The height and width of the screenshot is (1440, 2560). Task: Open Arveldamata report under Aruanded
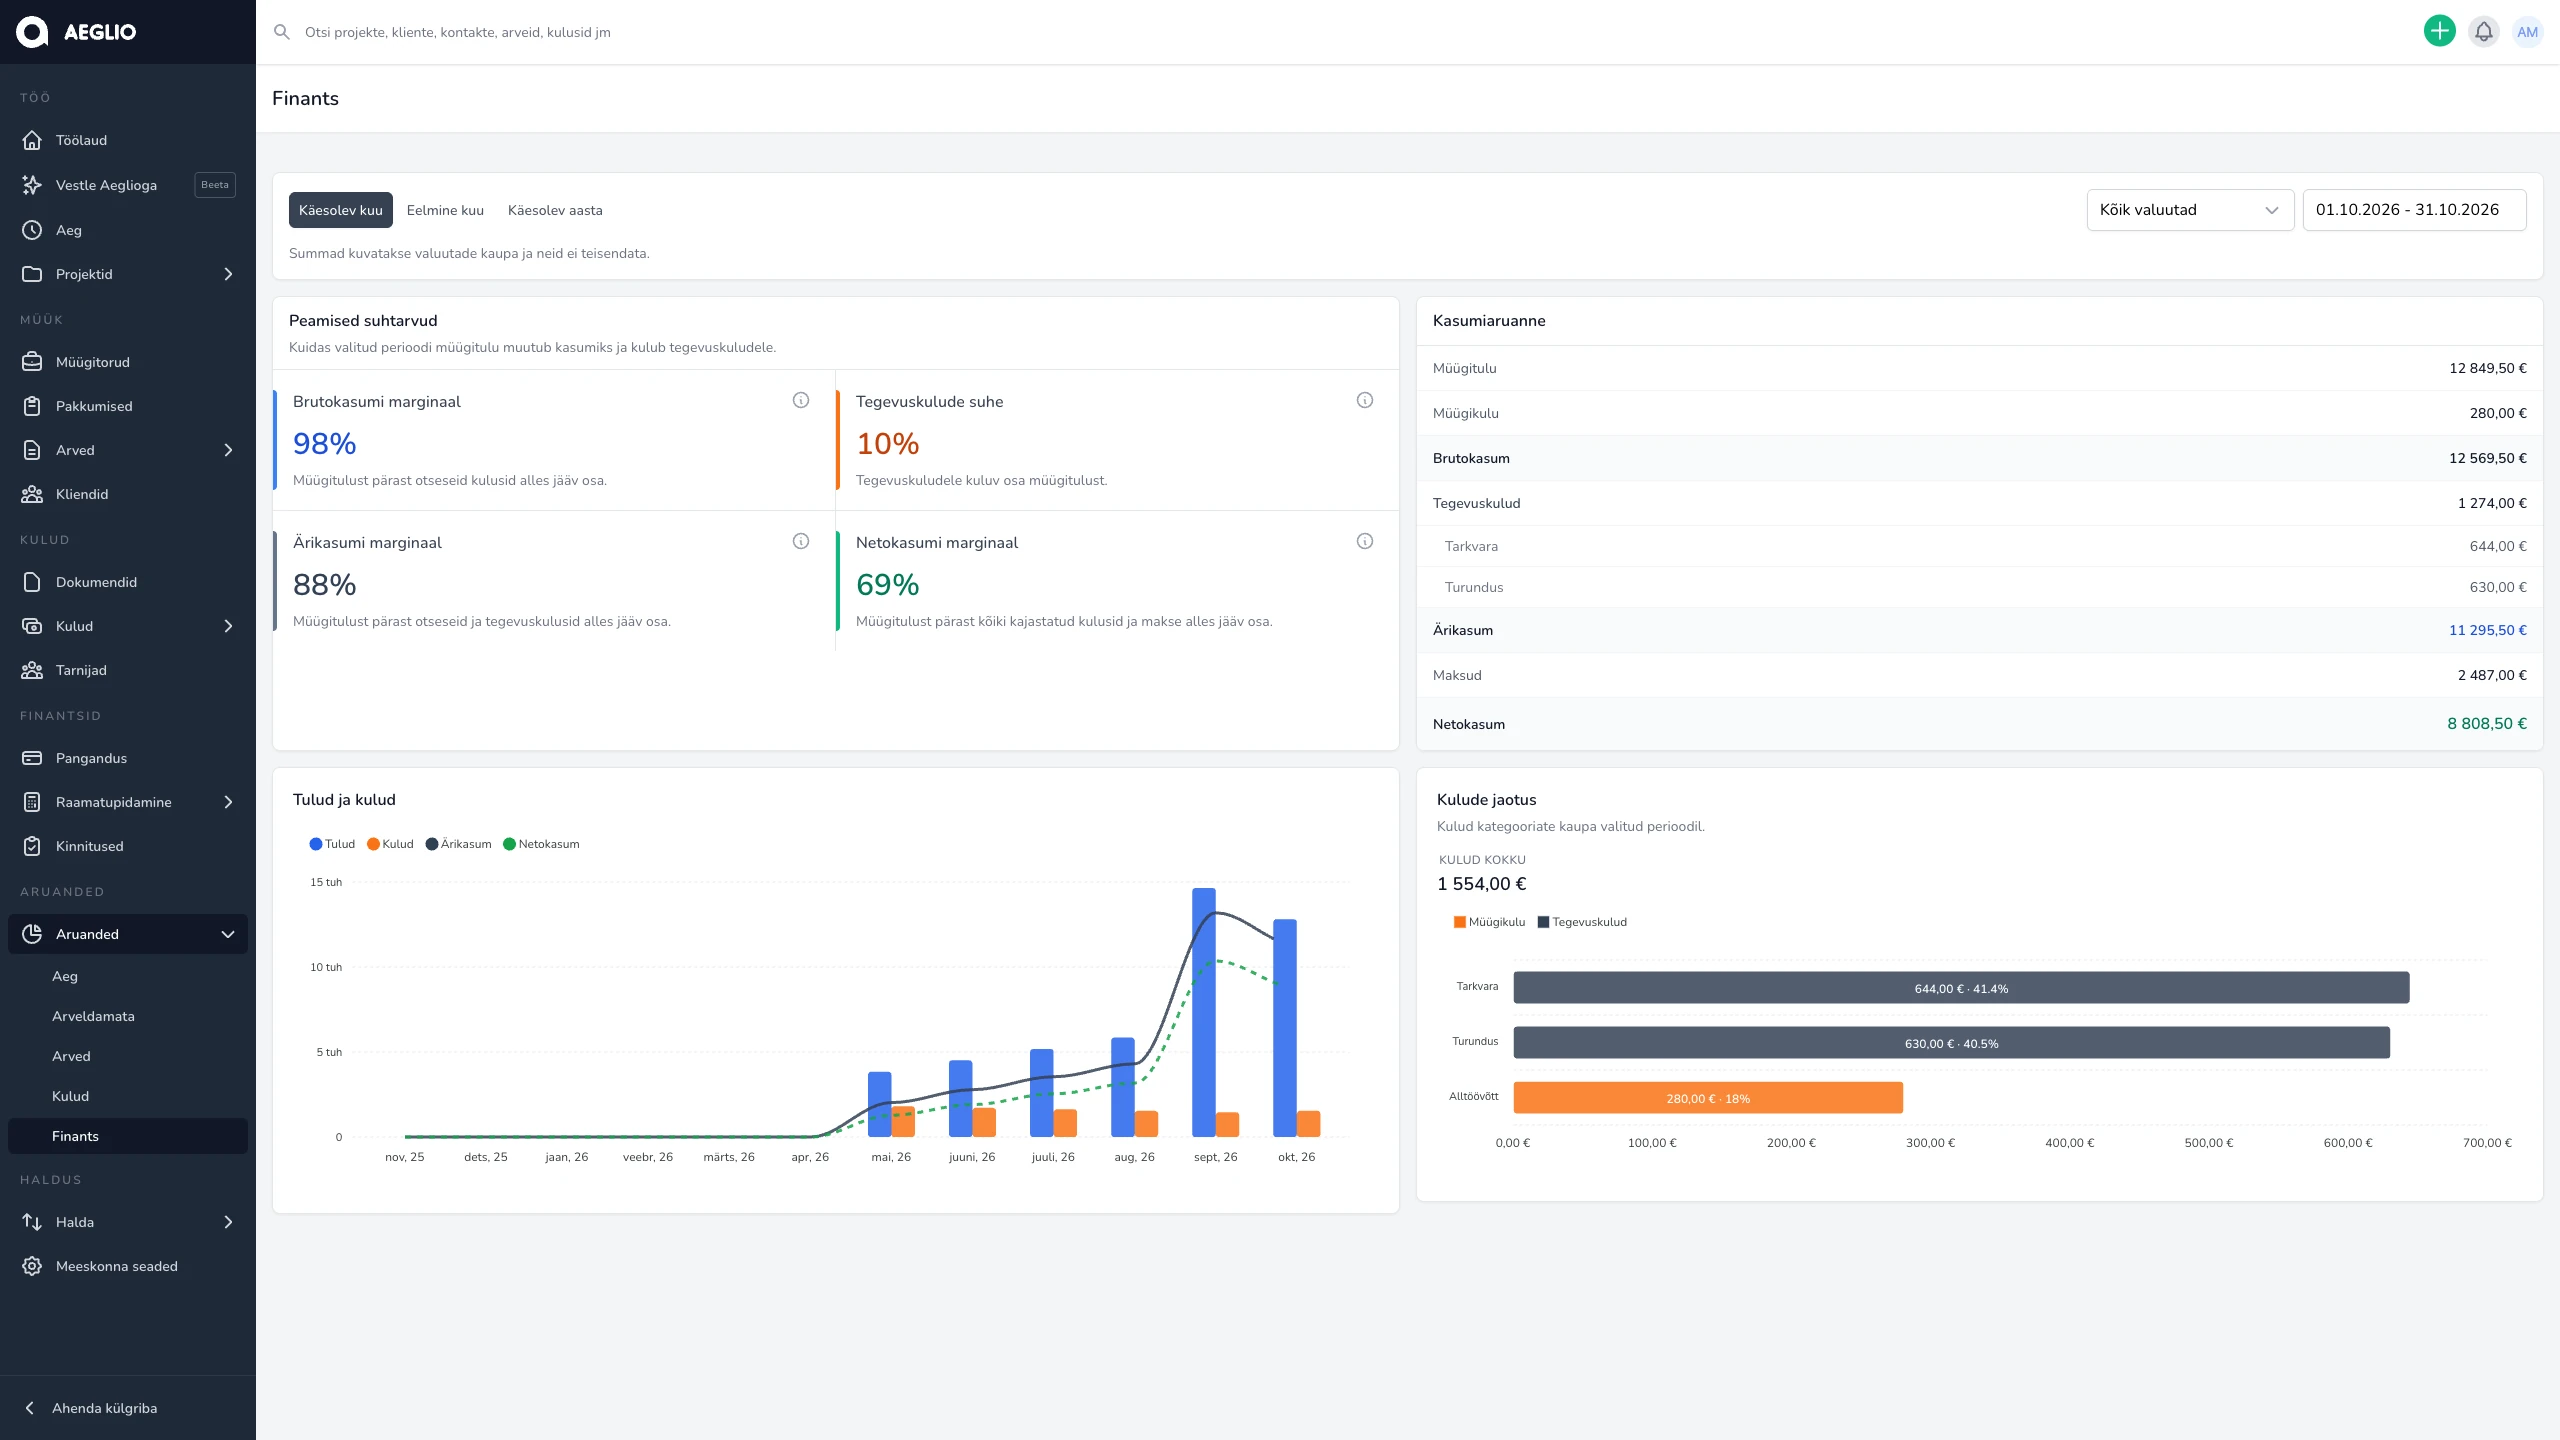coord(128,1016)
